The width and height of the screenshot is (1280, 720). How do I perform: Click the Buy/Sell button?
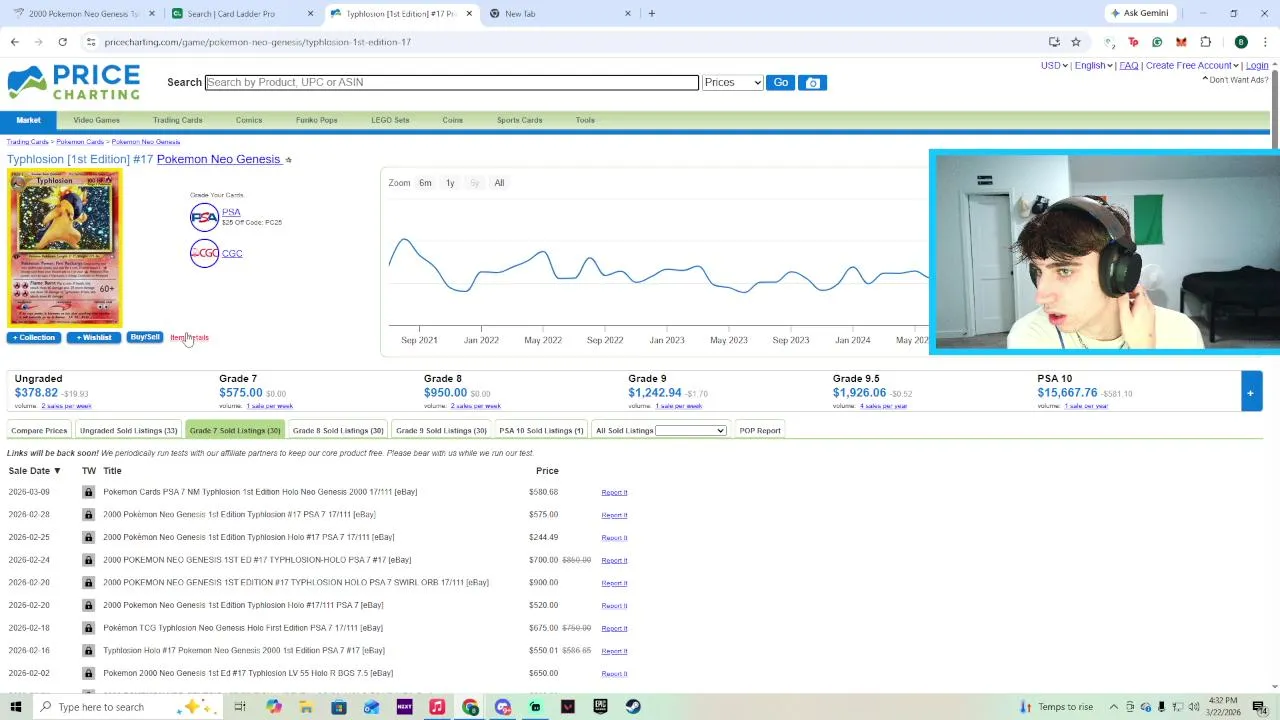point(145,337)
